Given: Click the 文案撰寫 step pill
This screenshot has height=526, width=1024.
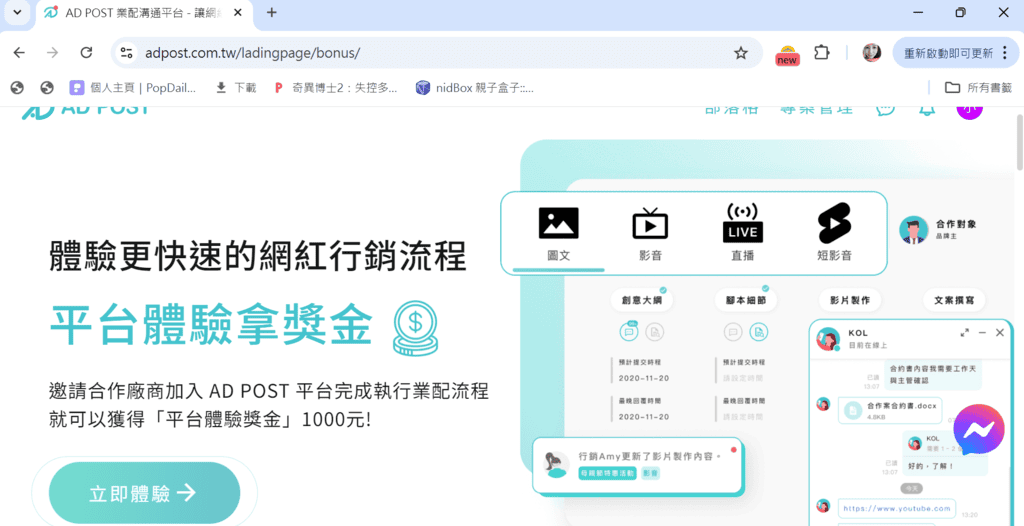Looking at the screenshot, I should tap(954, 301).
